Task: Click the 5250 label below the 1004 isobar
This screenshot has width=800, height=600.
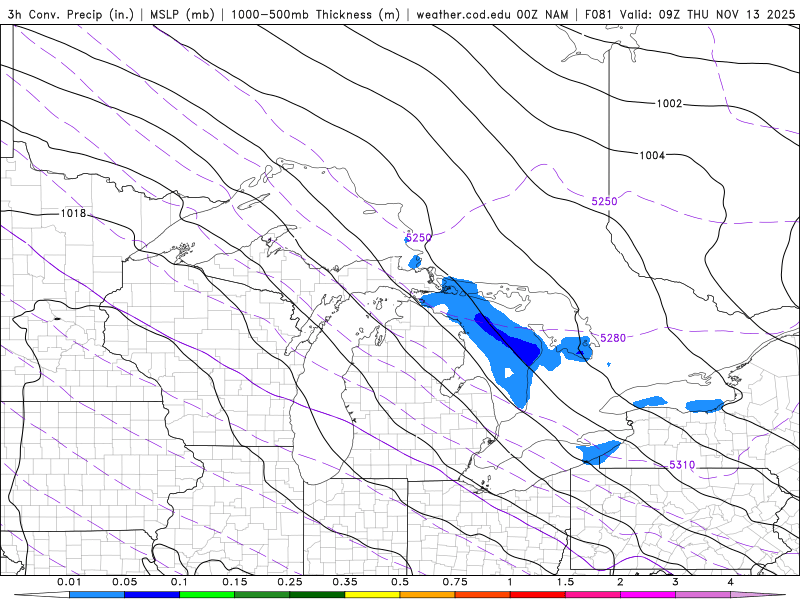Action: coord(604,202)
